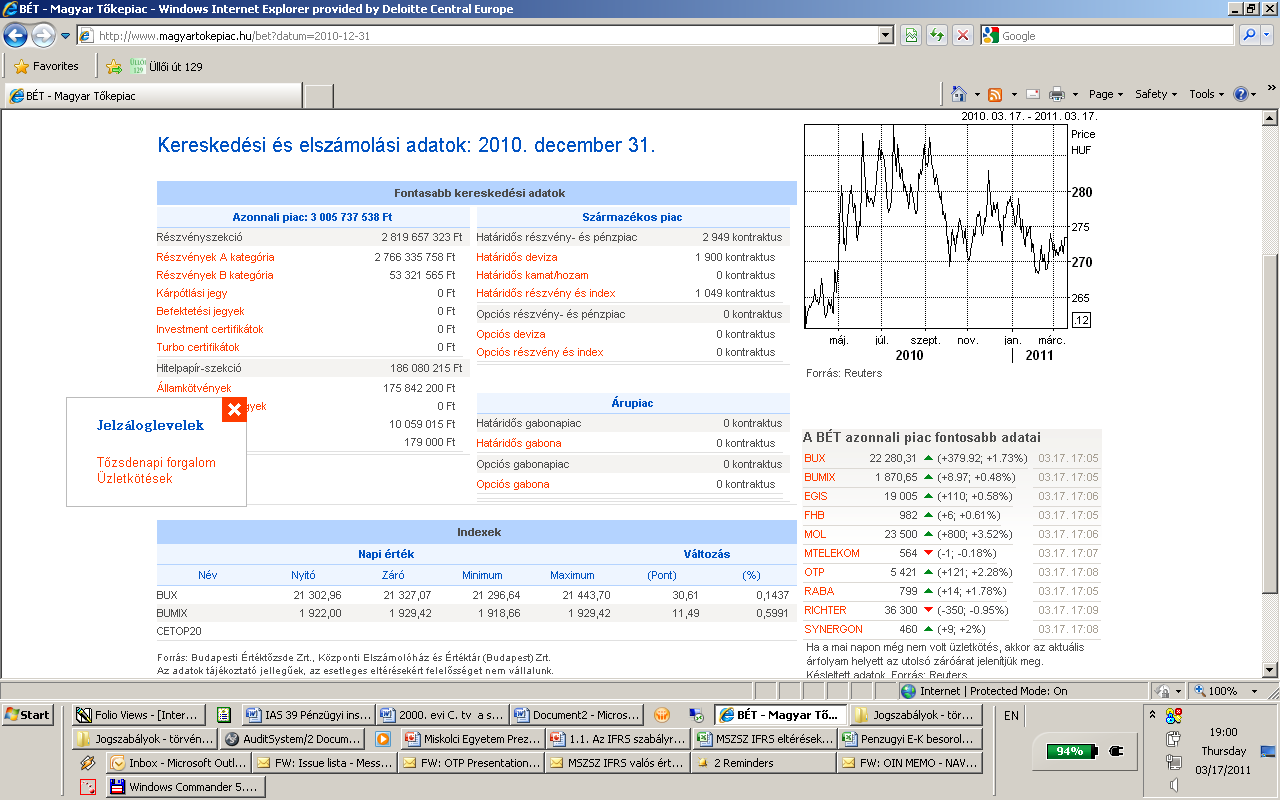Open the Tools menu
The width and height of the screenshot is (1280, 800).
coord(1207,94)
